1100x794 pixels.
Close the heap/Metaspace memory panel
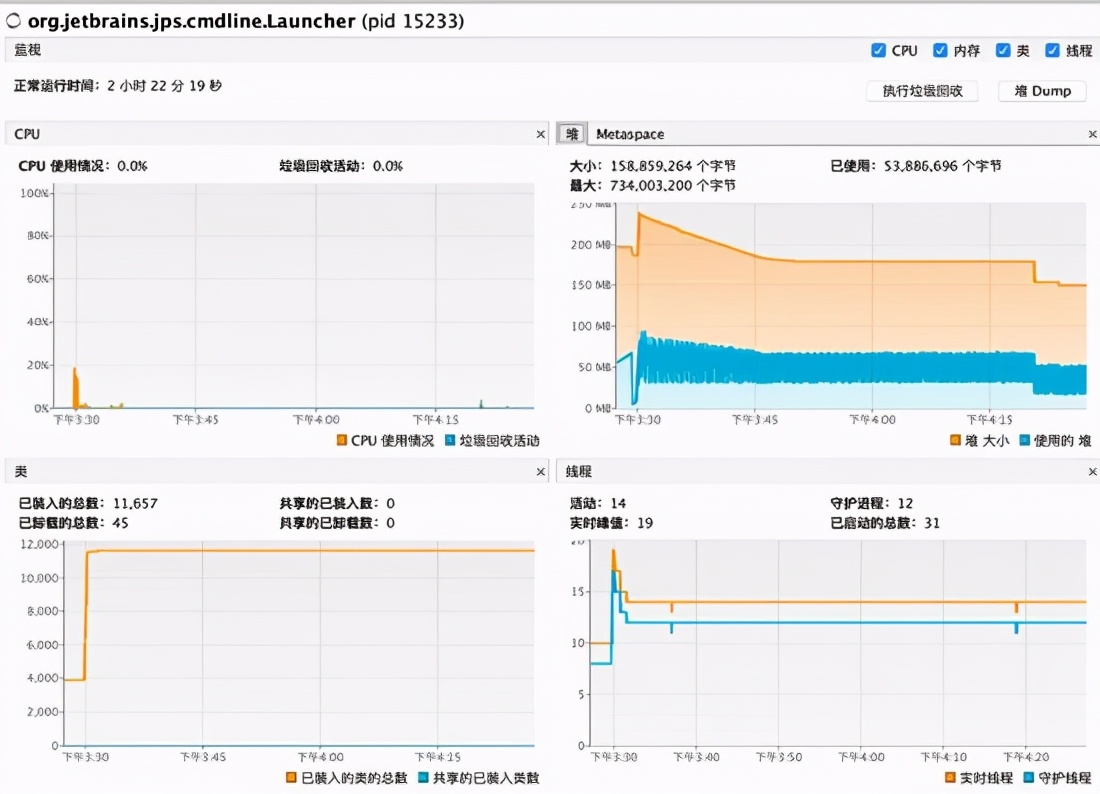[x=1092, y=134]
